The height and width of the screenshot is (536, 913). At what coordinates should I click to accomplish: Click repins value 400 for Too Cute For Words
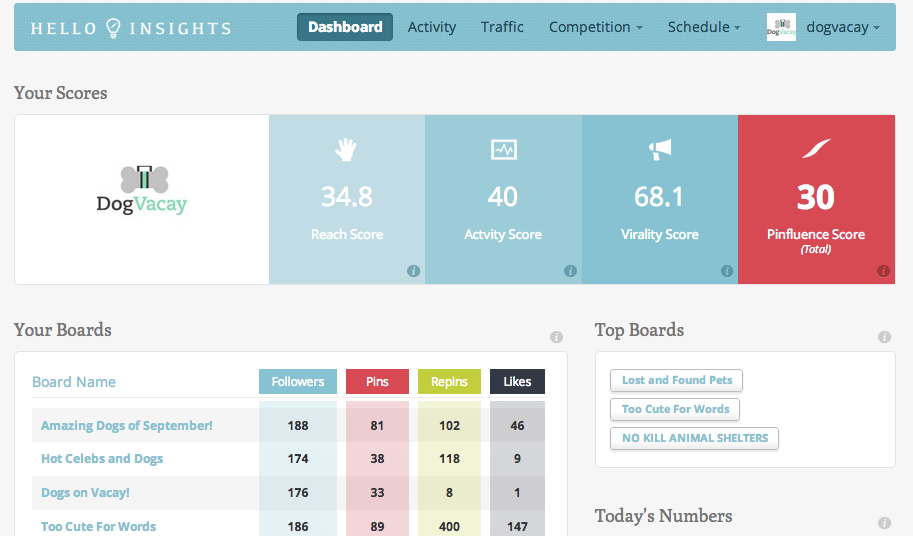(449, 526)
